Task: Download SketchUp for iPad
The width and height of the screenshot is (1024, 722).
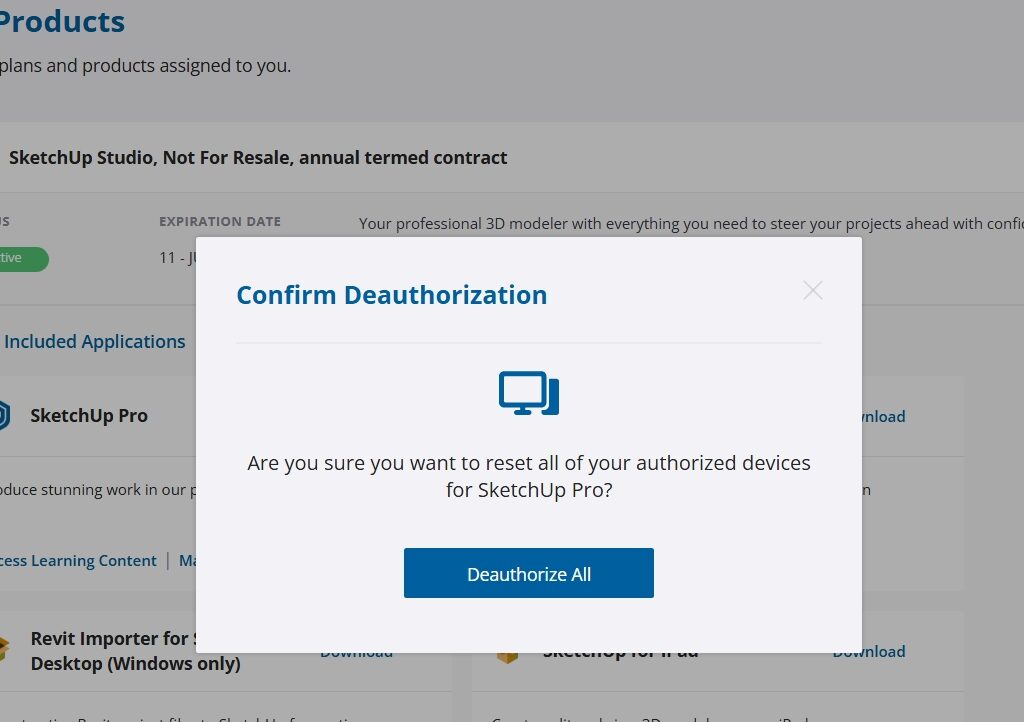Action: (868, 652)
